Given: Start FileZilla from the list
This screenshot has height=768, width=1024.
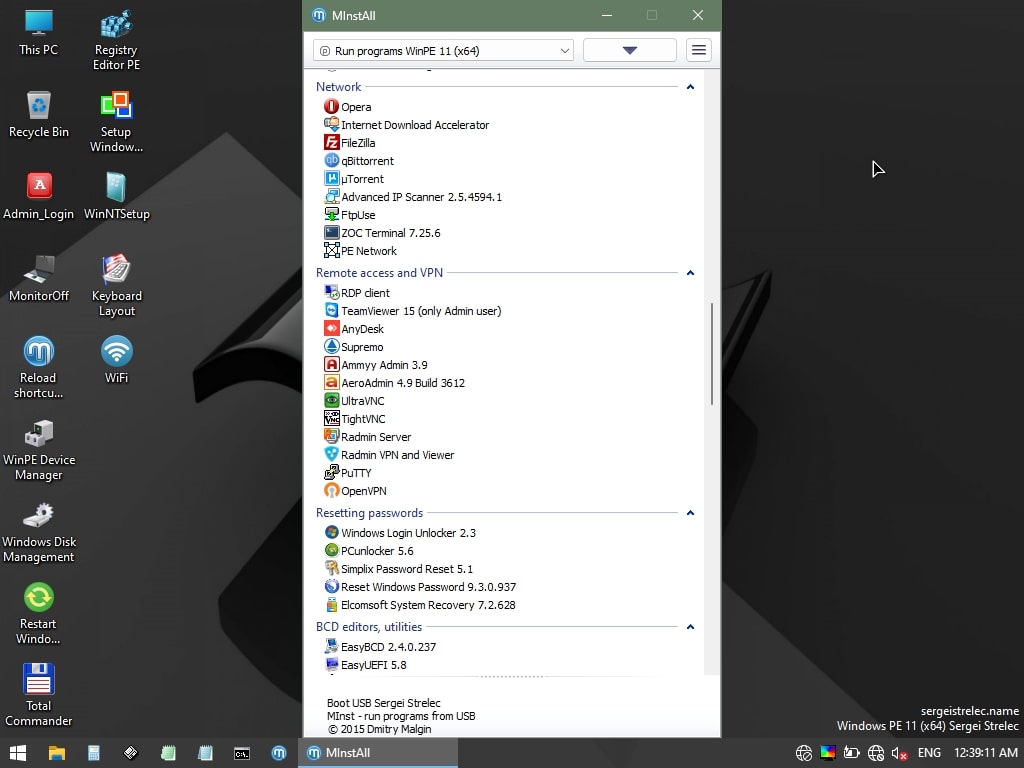Looking at the screenshot, I should pos(349,143).
